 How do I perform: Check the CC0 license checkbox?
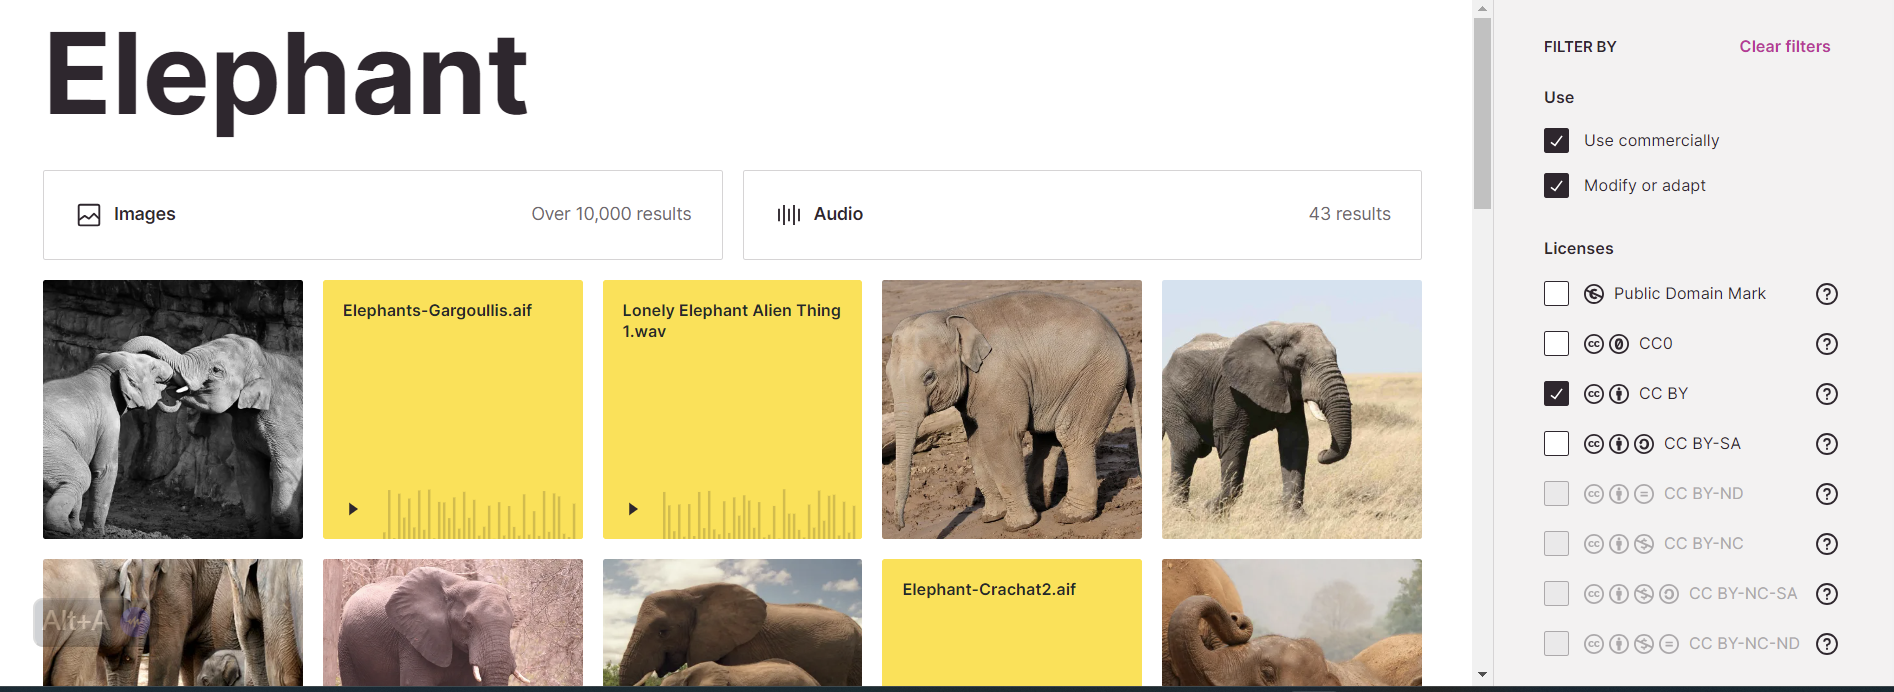[x=1556, y=344]
